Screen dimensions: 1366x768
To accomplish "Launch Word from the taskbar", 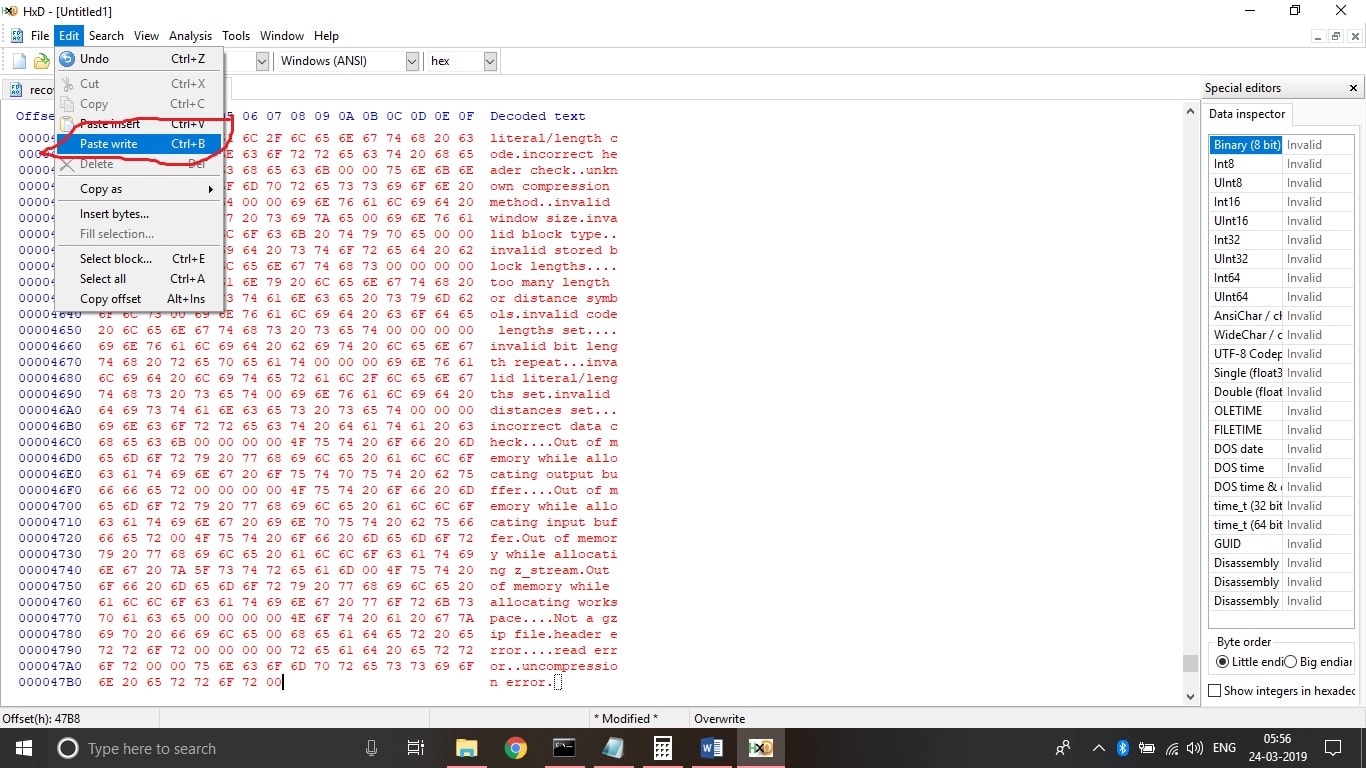I will [712, 748].
